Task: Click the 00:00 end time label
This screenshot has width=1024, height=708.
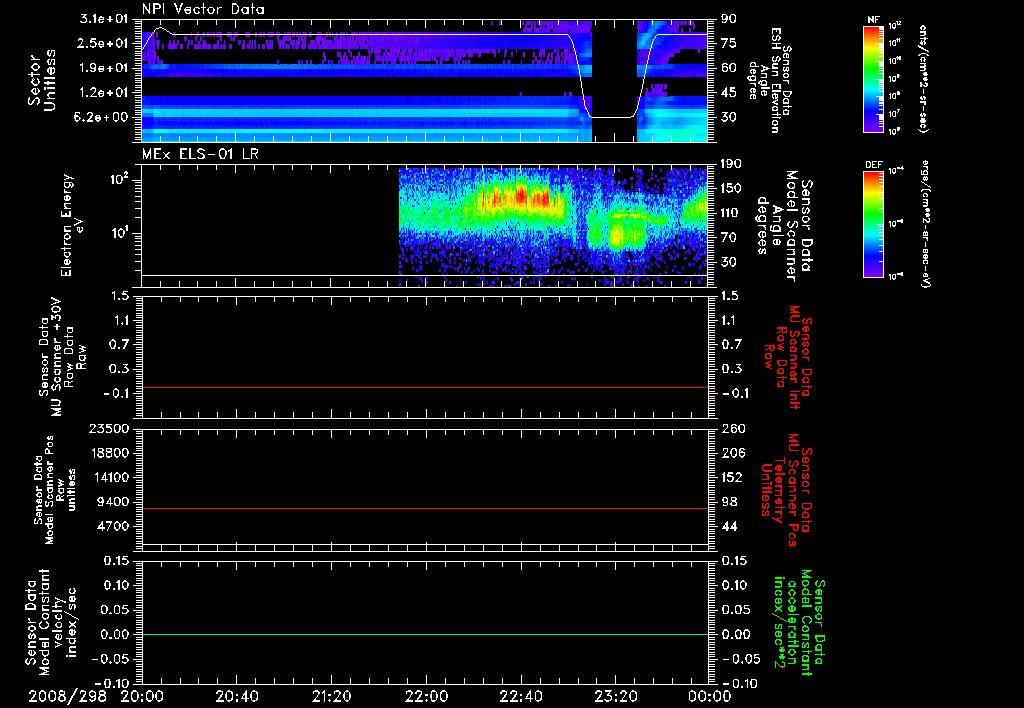Action: (709, 696)
